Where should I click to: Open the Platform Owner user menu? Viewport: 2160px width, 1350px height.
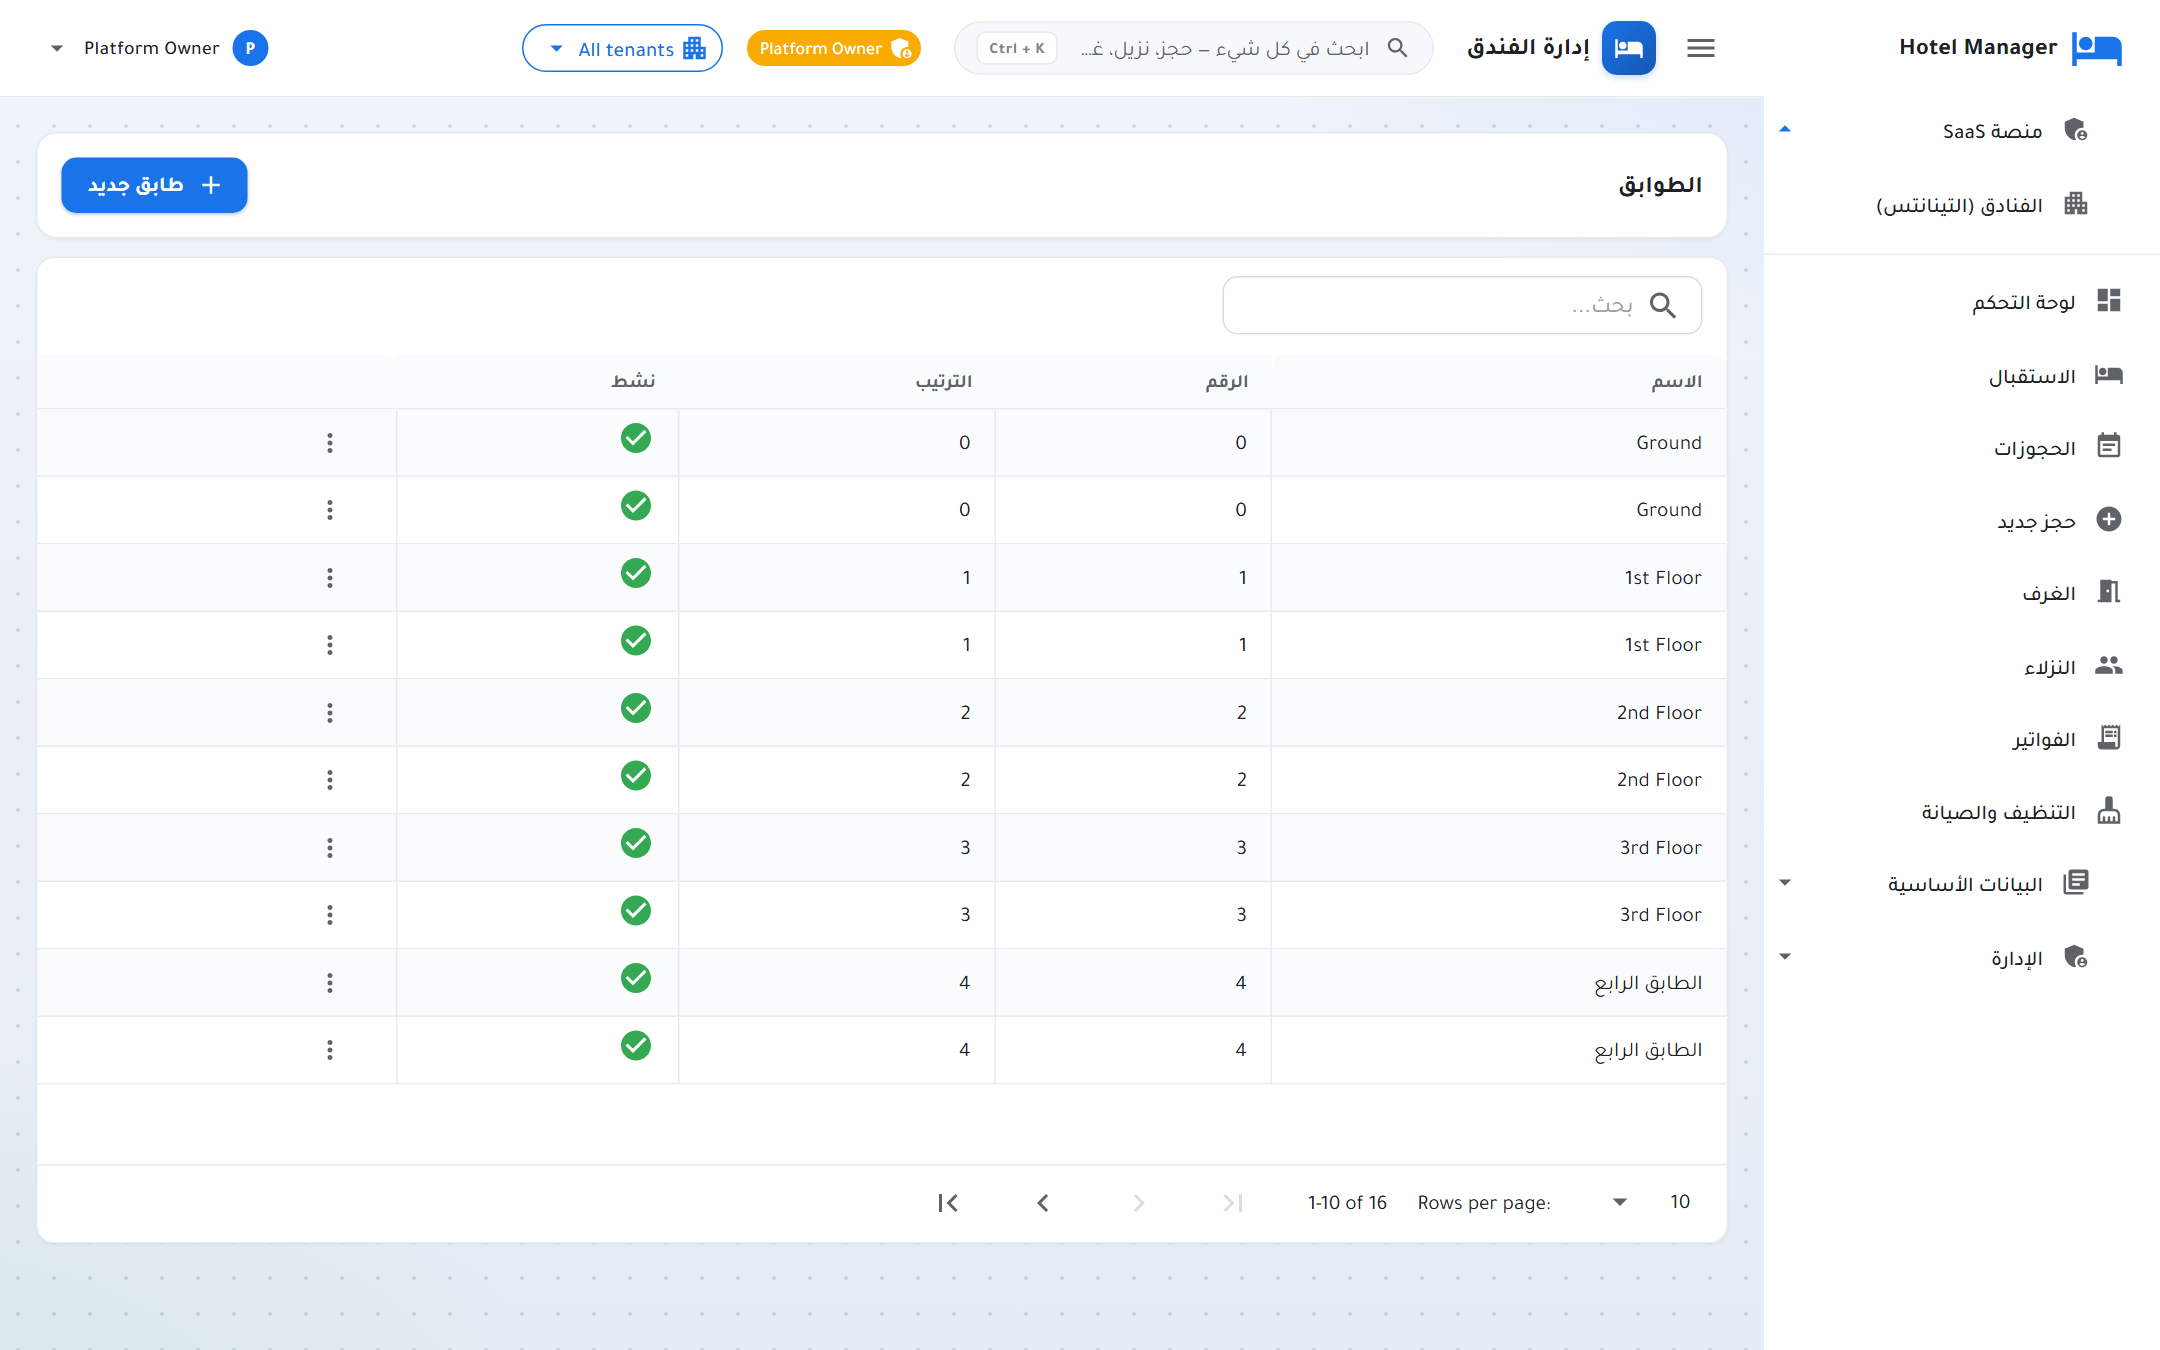(160, 48)
